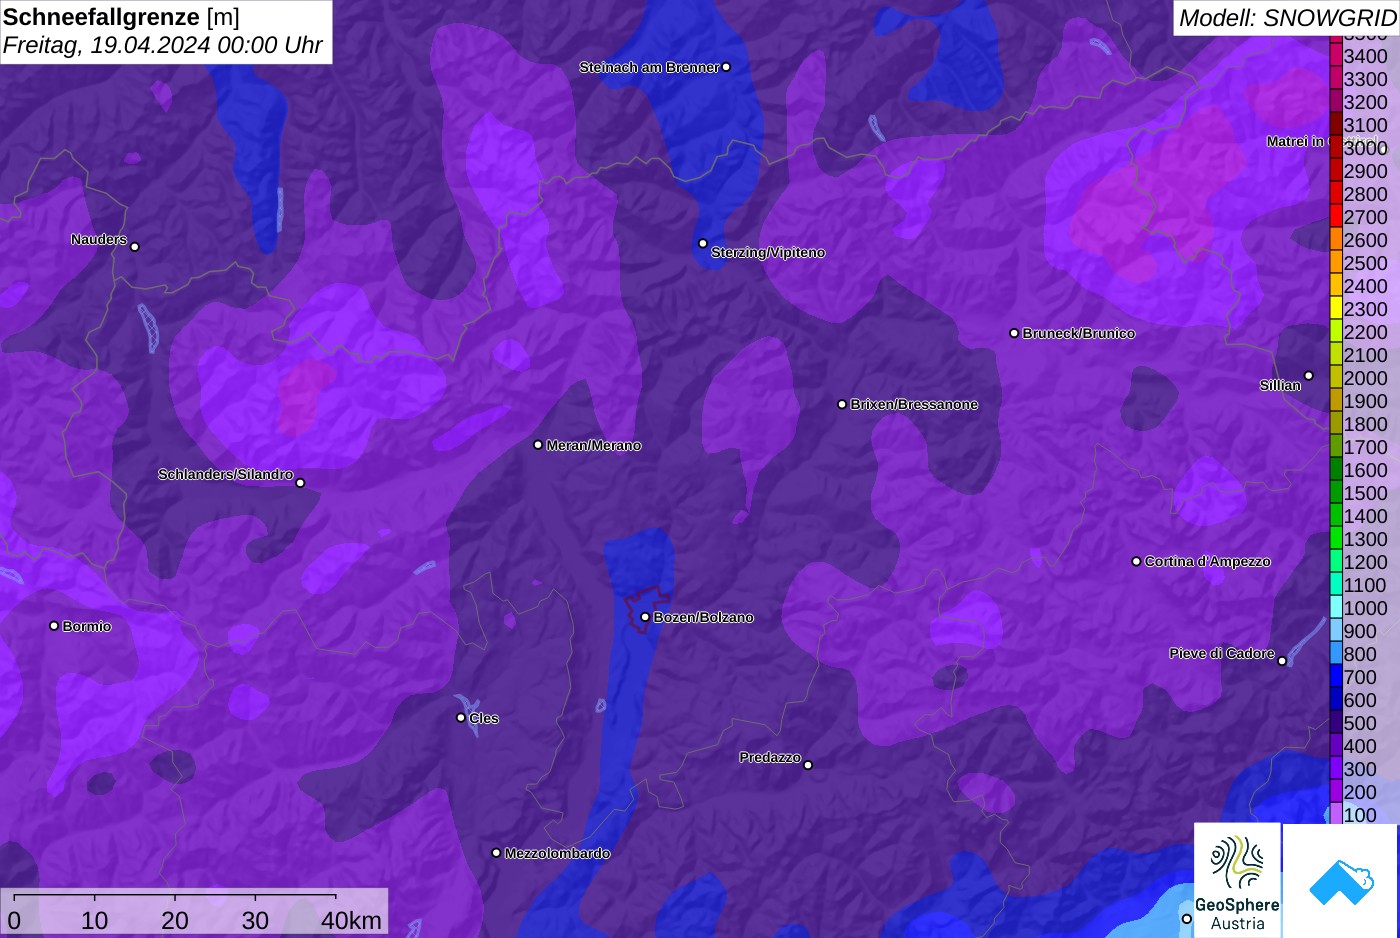The height and width of the screenshot is (938, 1400).
Task: Click the legend value '2500'
Action: (x=1365, y=263)
